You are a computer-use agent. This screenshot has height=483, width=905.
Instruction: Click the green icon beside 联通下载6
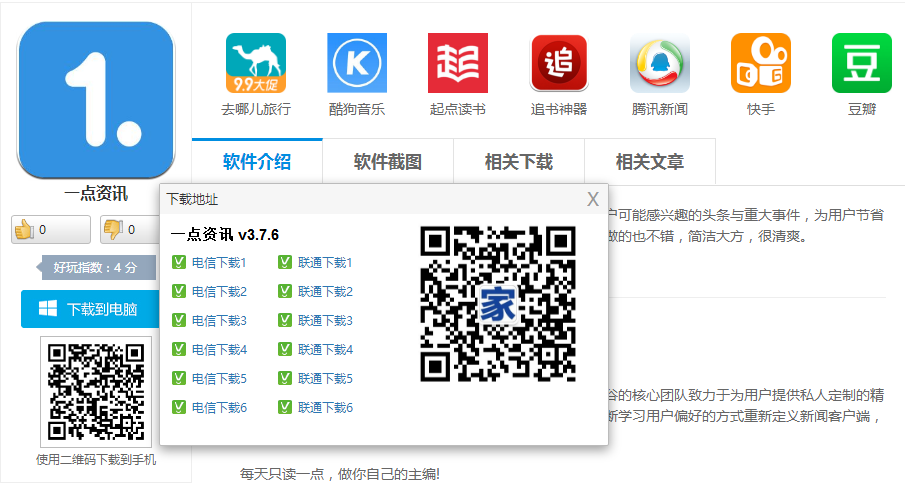pyautogui.click(x=285, y=407)
